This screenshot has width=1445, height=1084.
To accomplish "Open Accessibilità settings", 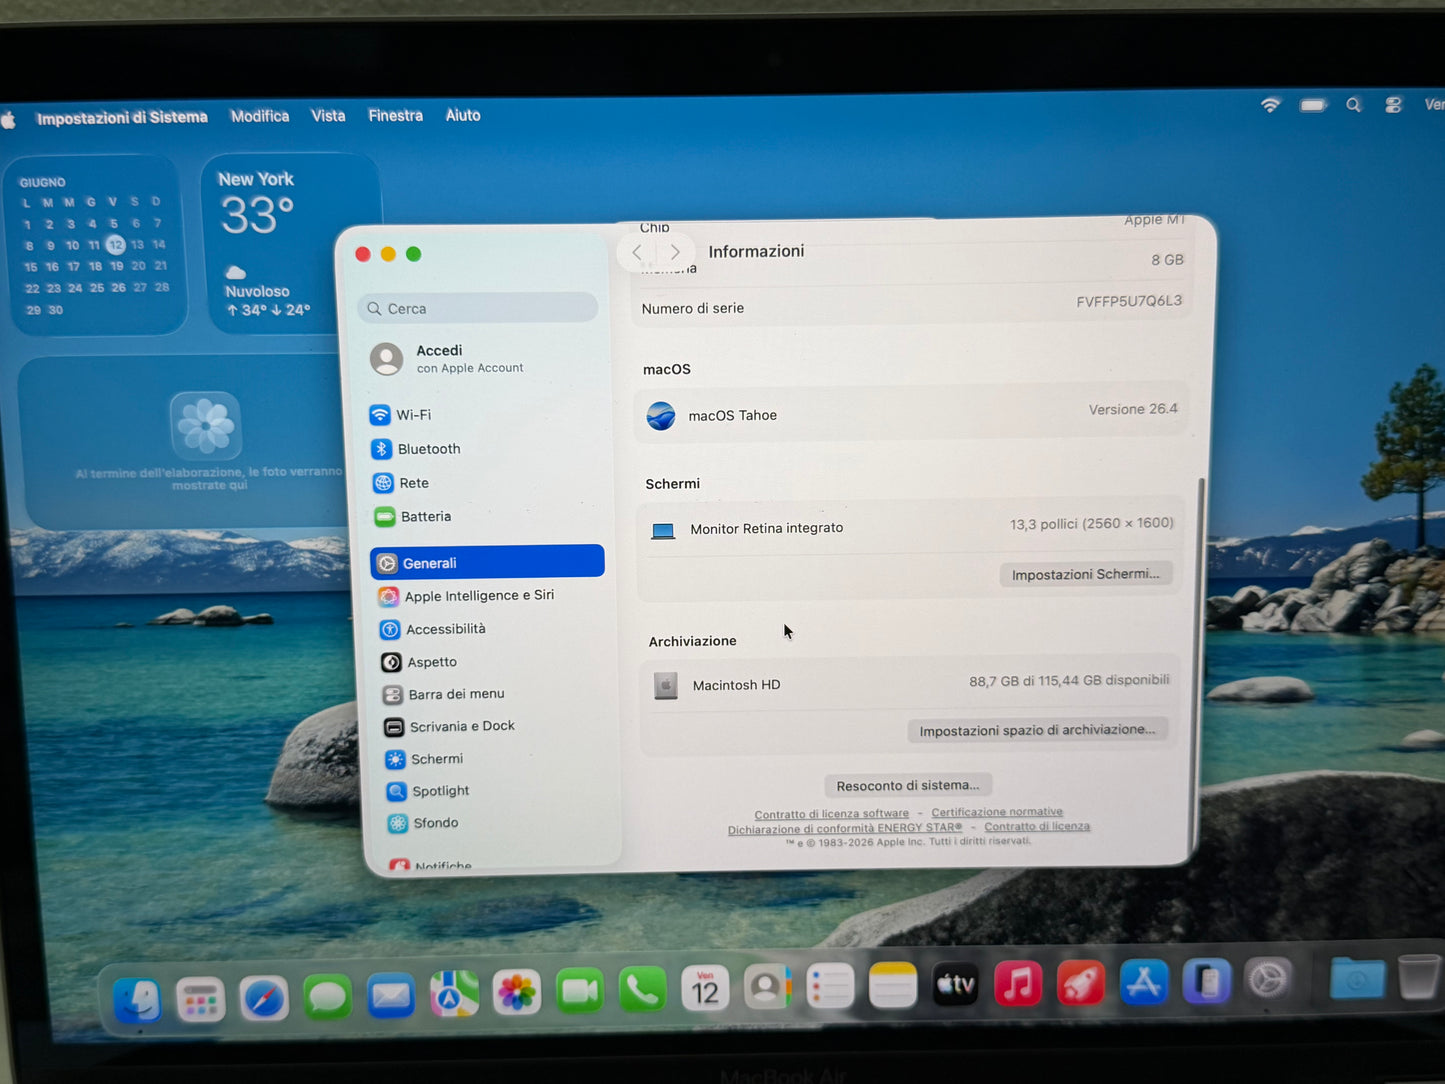I will pos(433,629).
